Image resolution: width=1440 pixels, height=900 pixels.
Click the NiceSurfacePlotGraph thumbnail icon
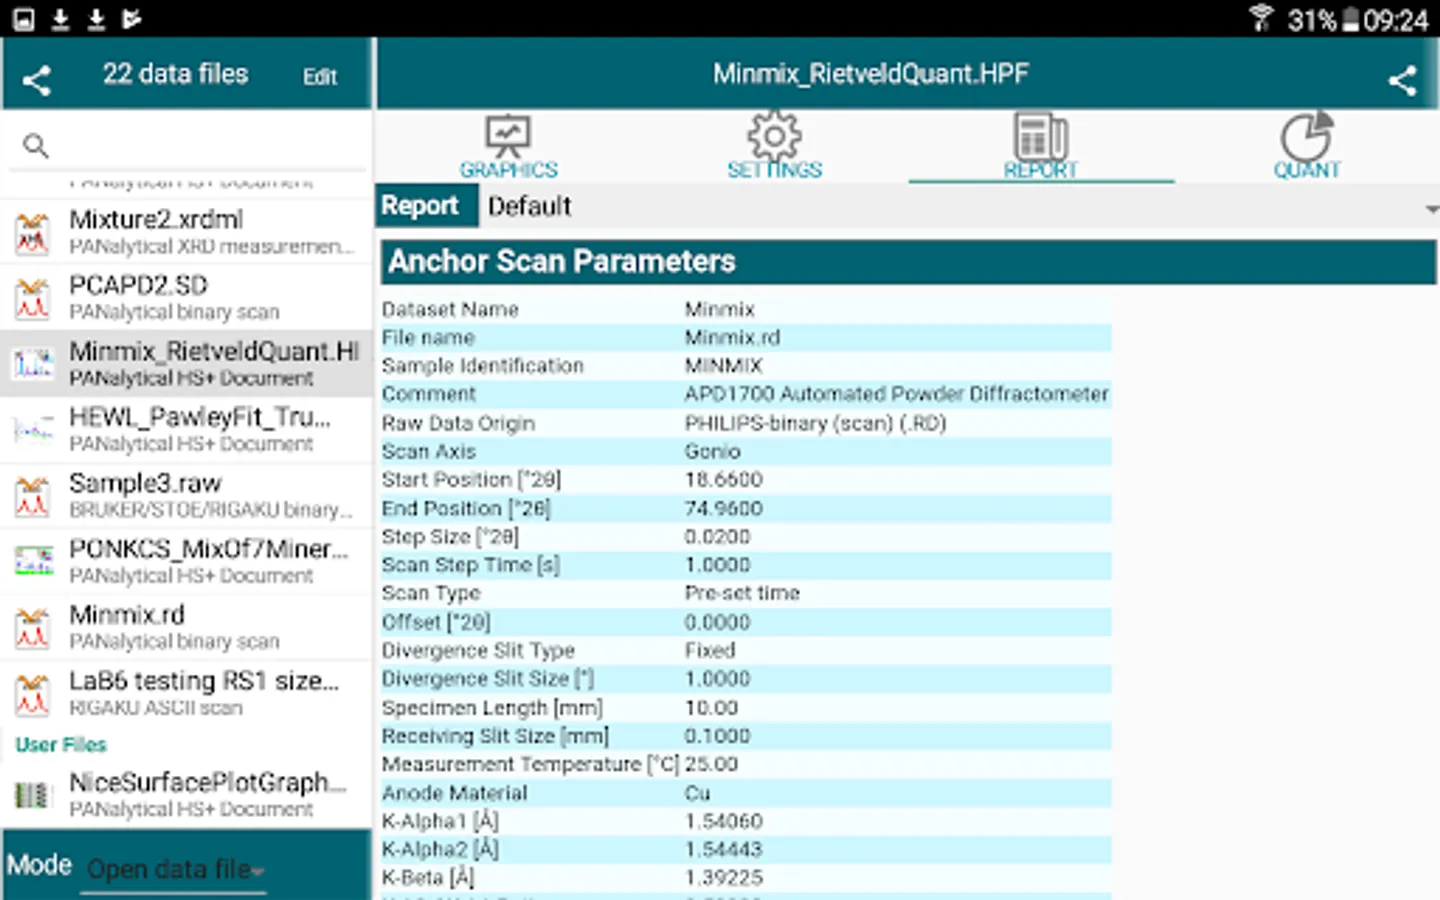(32, 796)
